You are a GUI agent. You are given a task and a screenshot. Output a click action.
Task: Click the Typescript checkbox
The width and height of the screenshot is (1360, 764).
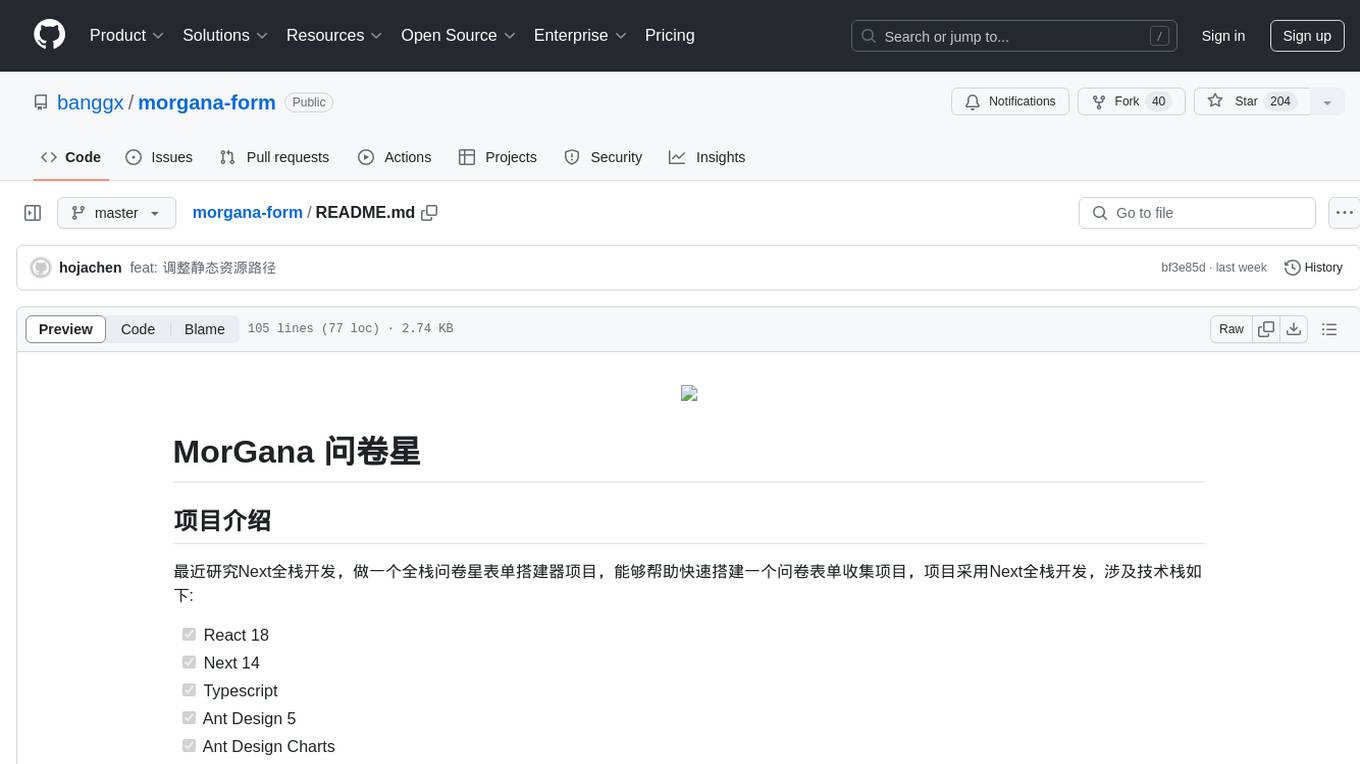tap(189, 690)
